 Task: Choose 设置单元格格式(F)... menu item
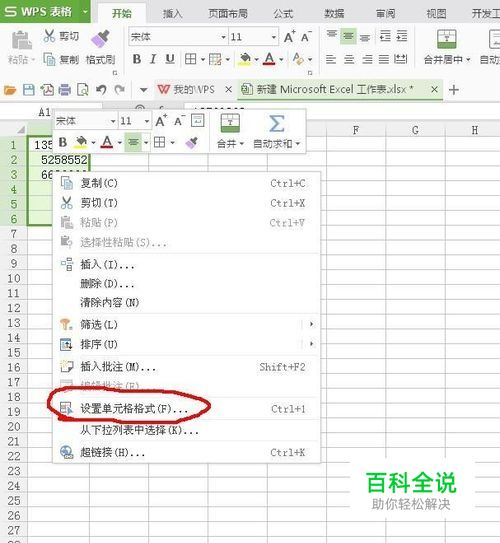pyautogui.click(x=186, y=409)
